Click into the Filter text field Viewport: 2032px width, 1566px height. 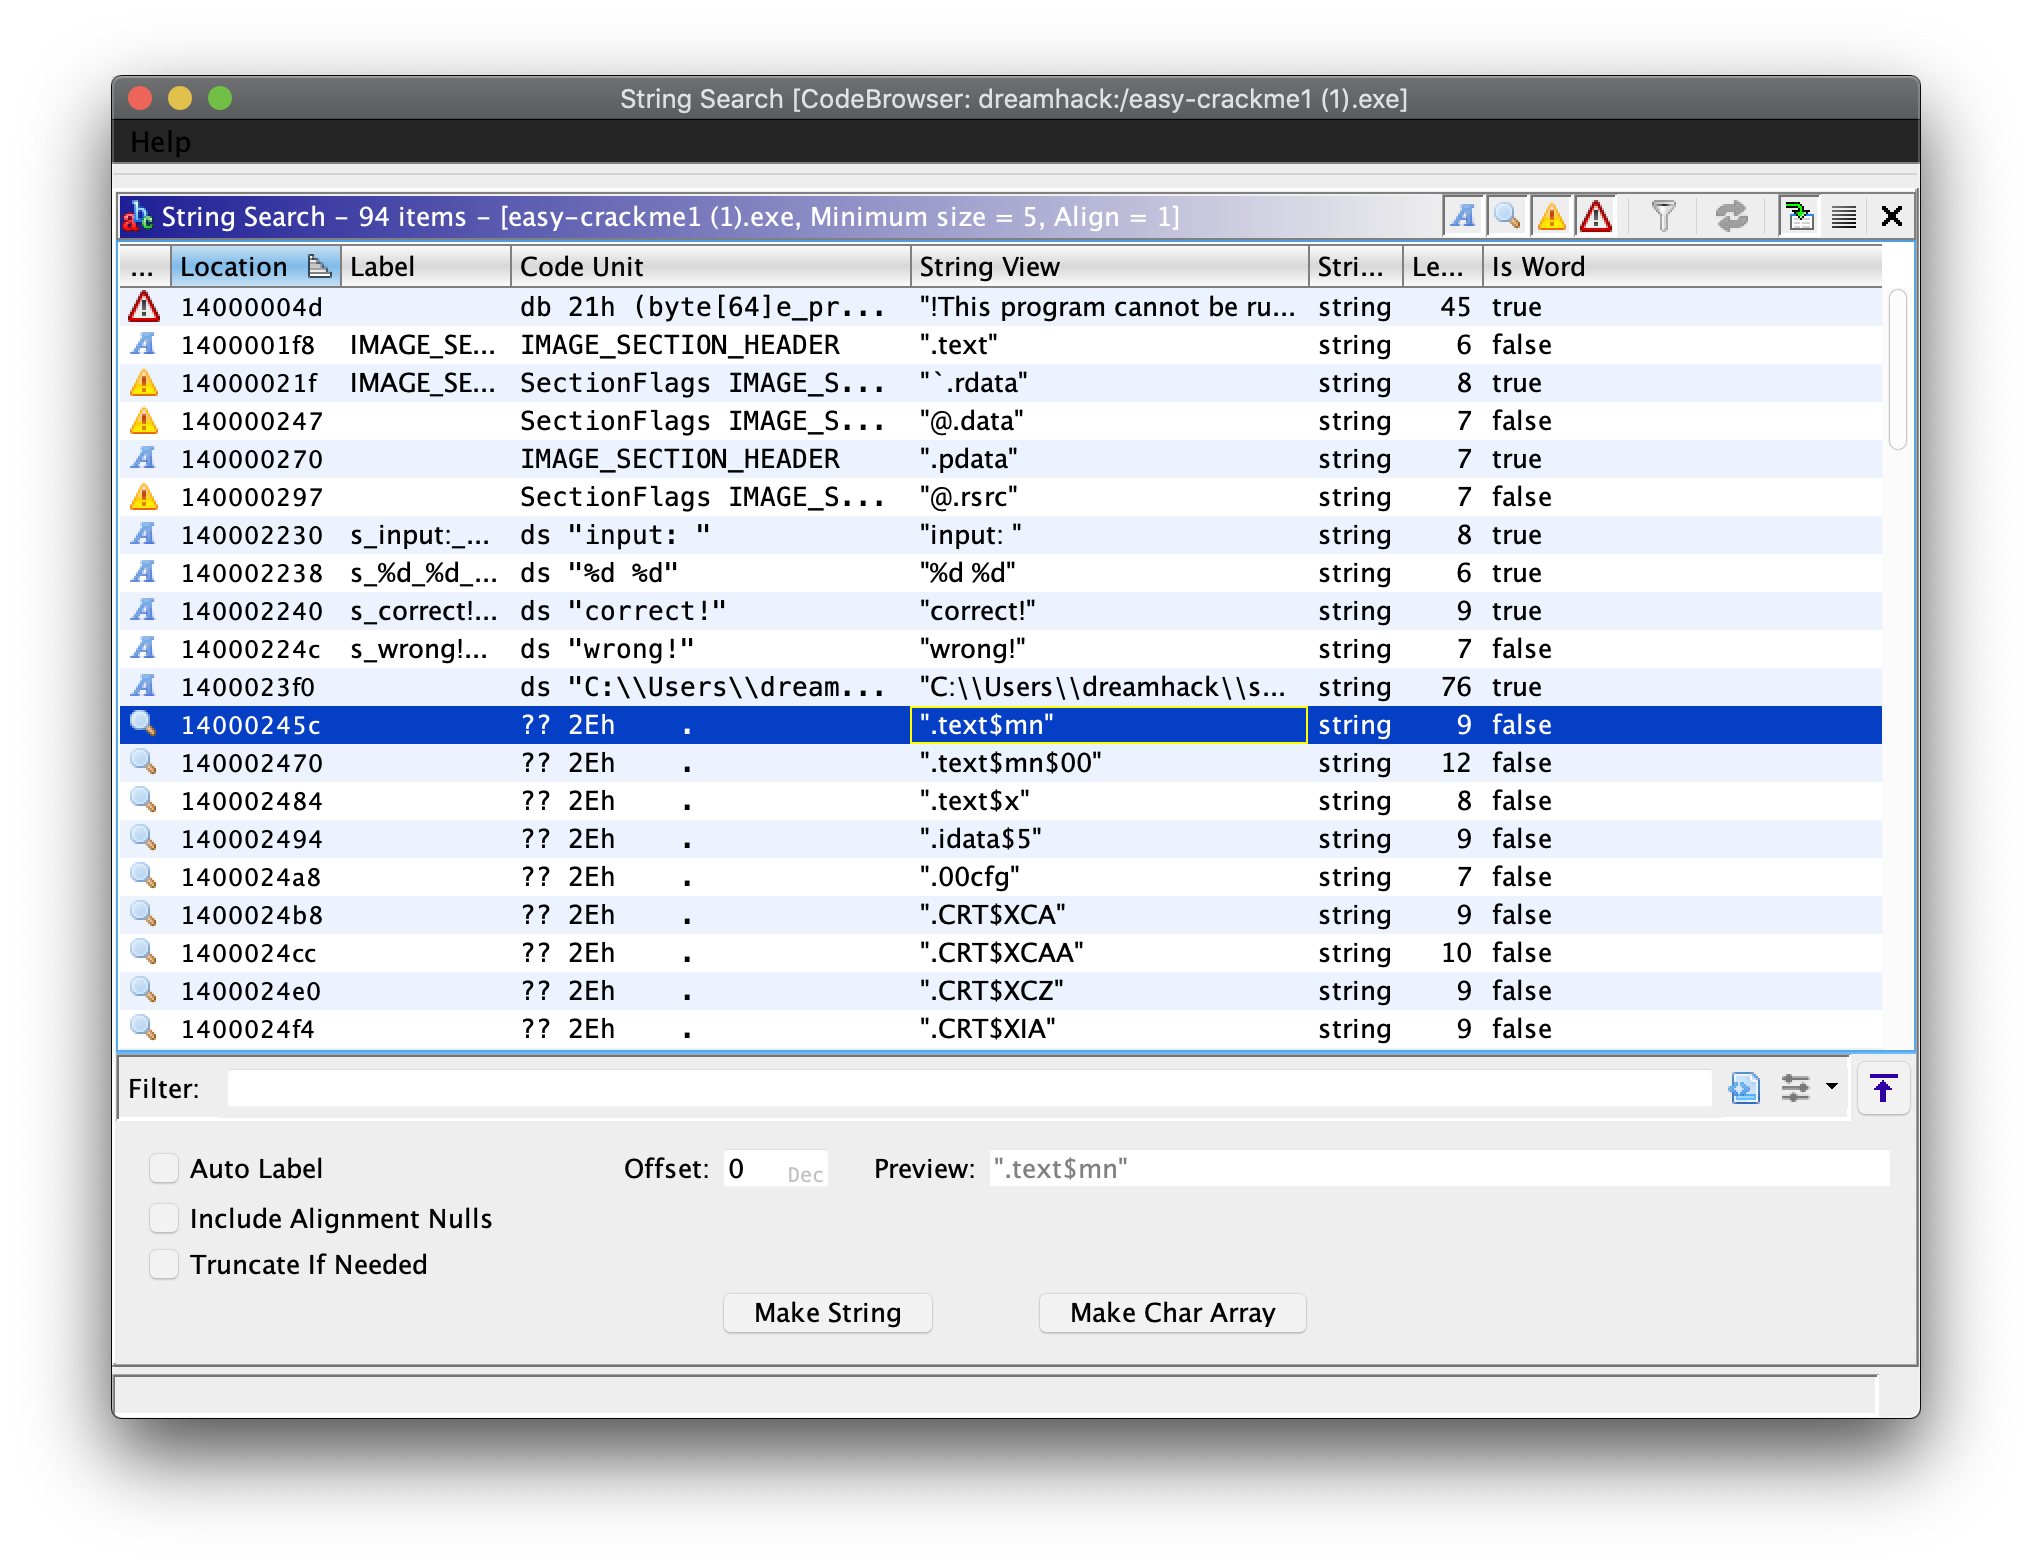click(x=968, y=1088)
